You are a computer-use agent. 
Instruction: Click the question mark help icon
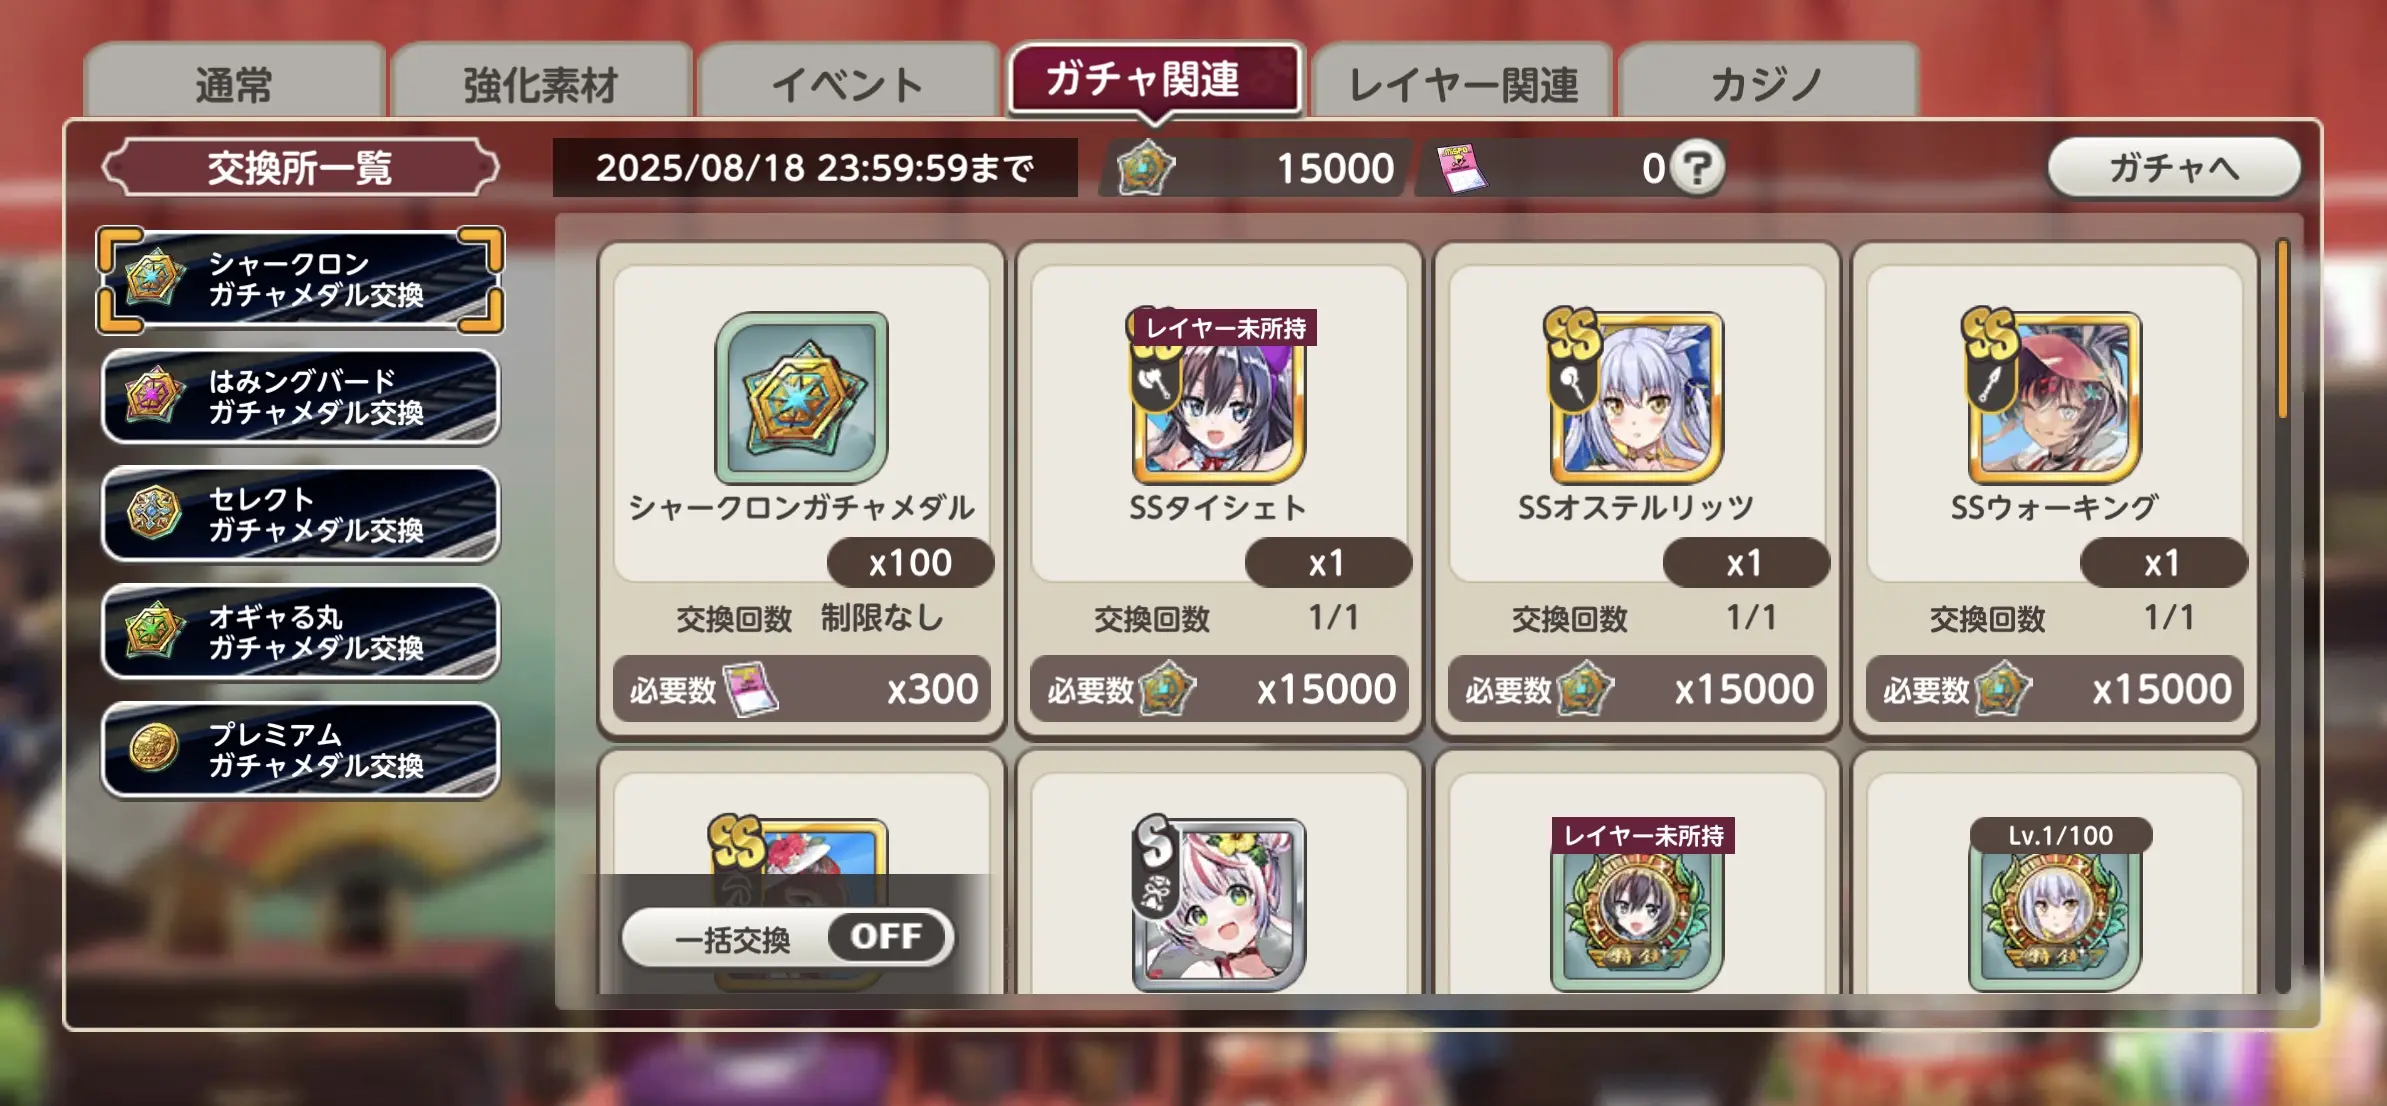point(1698,168)
